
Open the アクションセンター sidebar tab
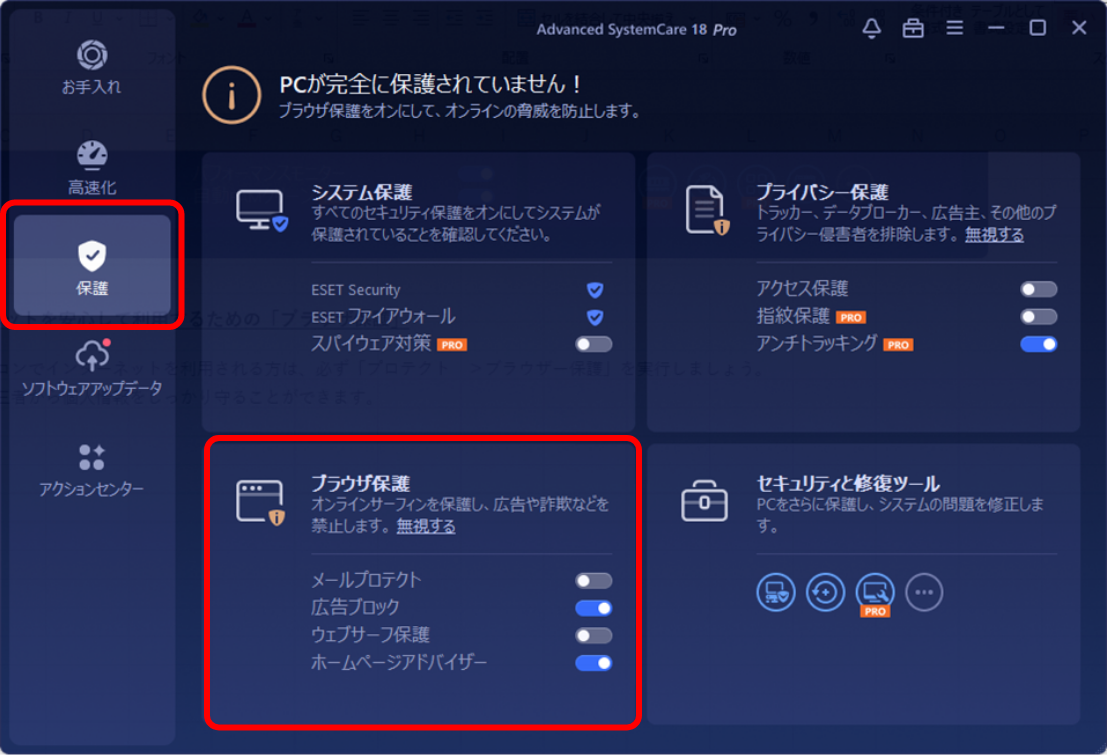(92, 470)
